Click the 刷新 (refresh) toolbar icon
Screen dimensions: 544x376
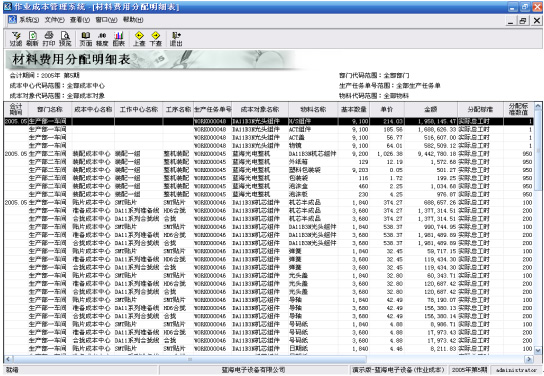[32, 39]
